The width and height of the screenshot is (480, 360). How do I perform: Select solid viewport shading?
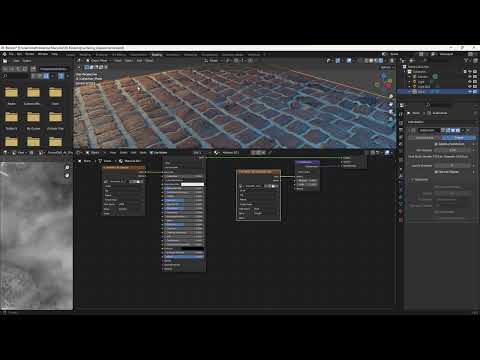(x=371, y=61)
